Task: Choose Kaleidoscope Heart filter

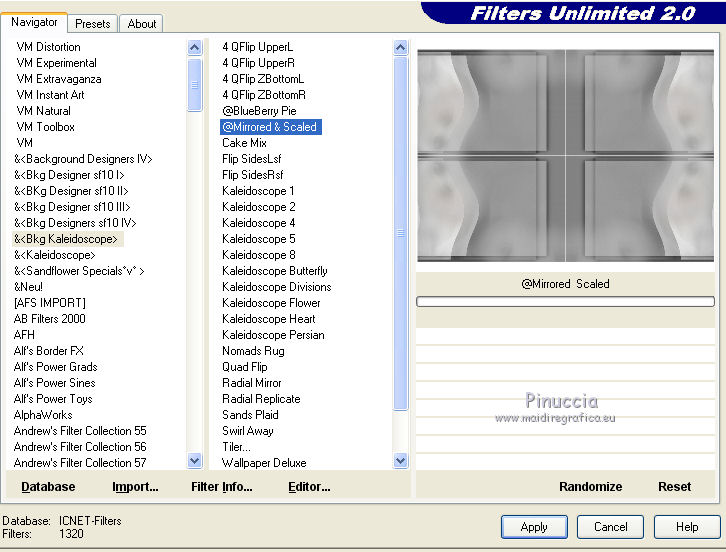Action: tap(269, 319)
